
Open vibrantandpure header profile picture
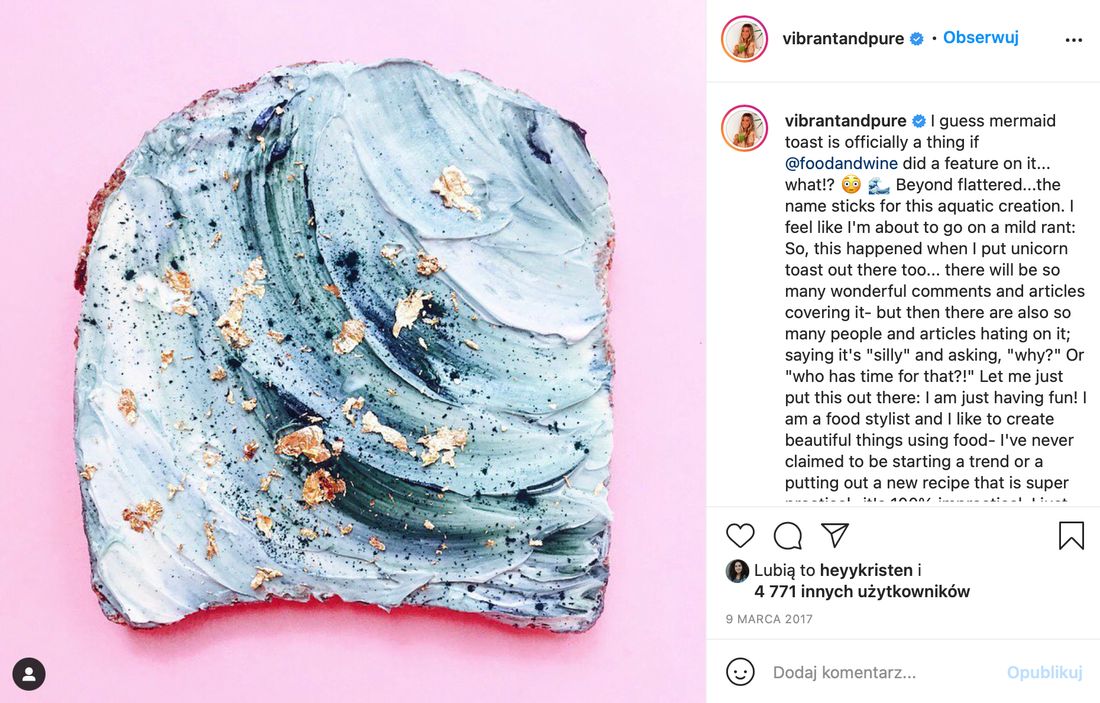tap(744, 39)
